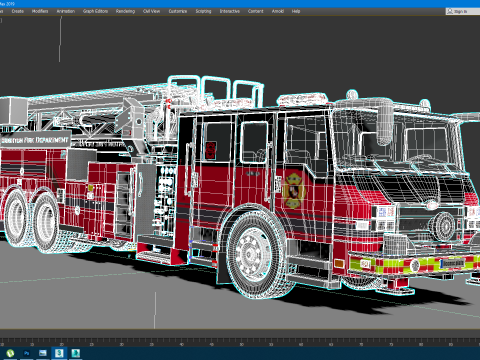The width and height of the screenshot is (480, 360).
Task: Open the Interactive menu
Action: [x=230, y=11]
